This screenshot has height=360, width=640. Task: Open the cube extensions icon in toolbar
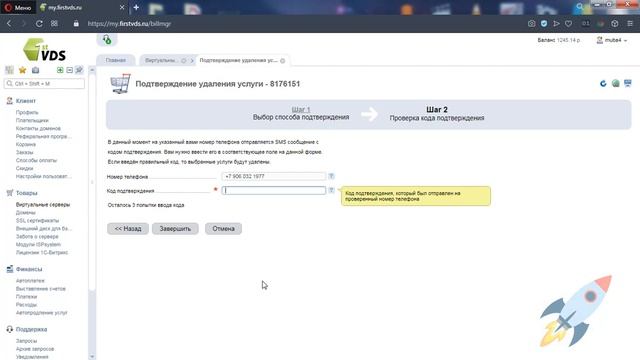(615, 24)
